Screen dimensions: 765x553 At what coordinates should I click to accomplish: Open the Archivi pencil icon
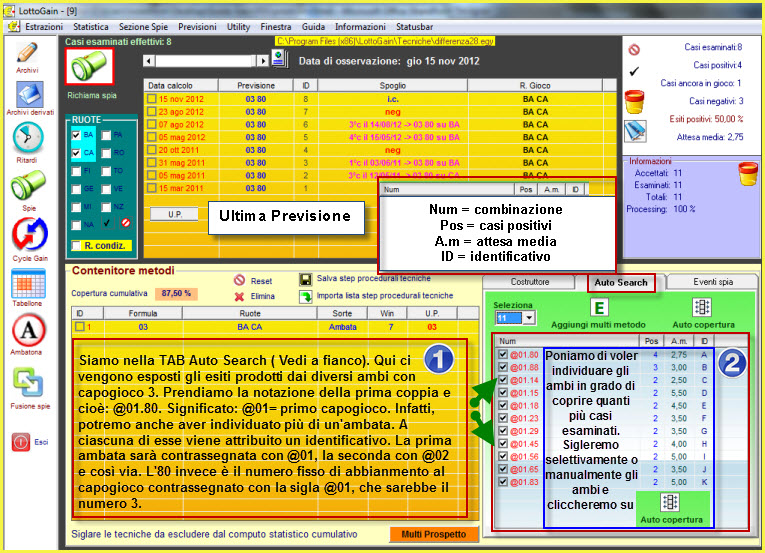click(x=27, y=53)
